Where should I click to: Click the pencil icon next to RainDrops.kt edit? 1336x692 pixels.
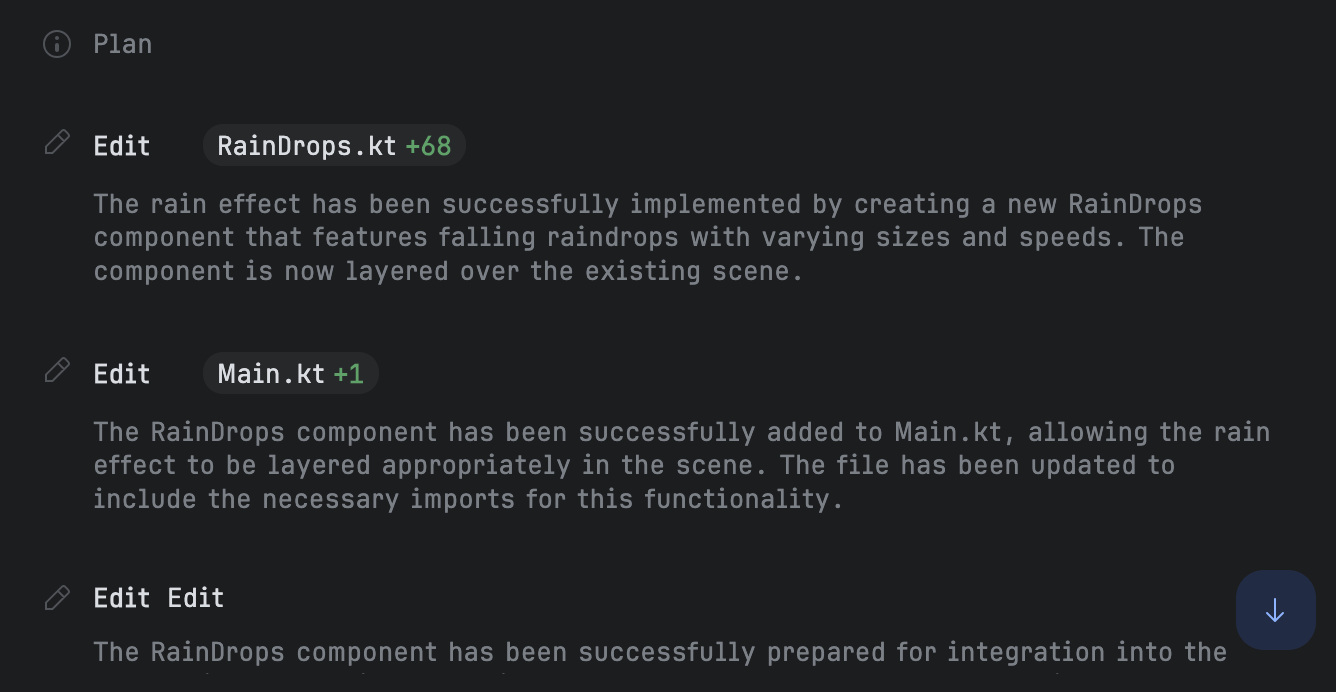tap(57, 144)
